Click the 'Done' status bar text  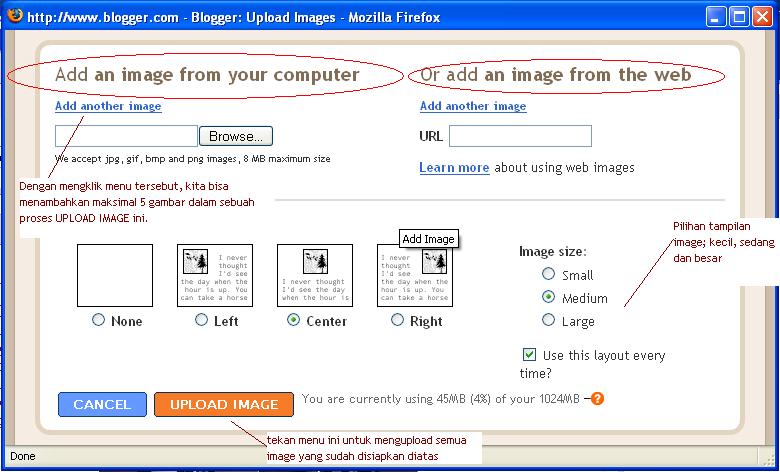click(x=23, y=456)
